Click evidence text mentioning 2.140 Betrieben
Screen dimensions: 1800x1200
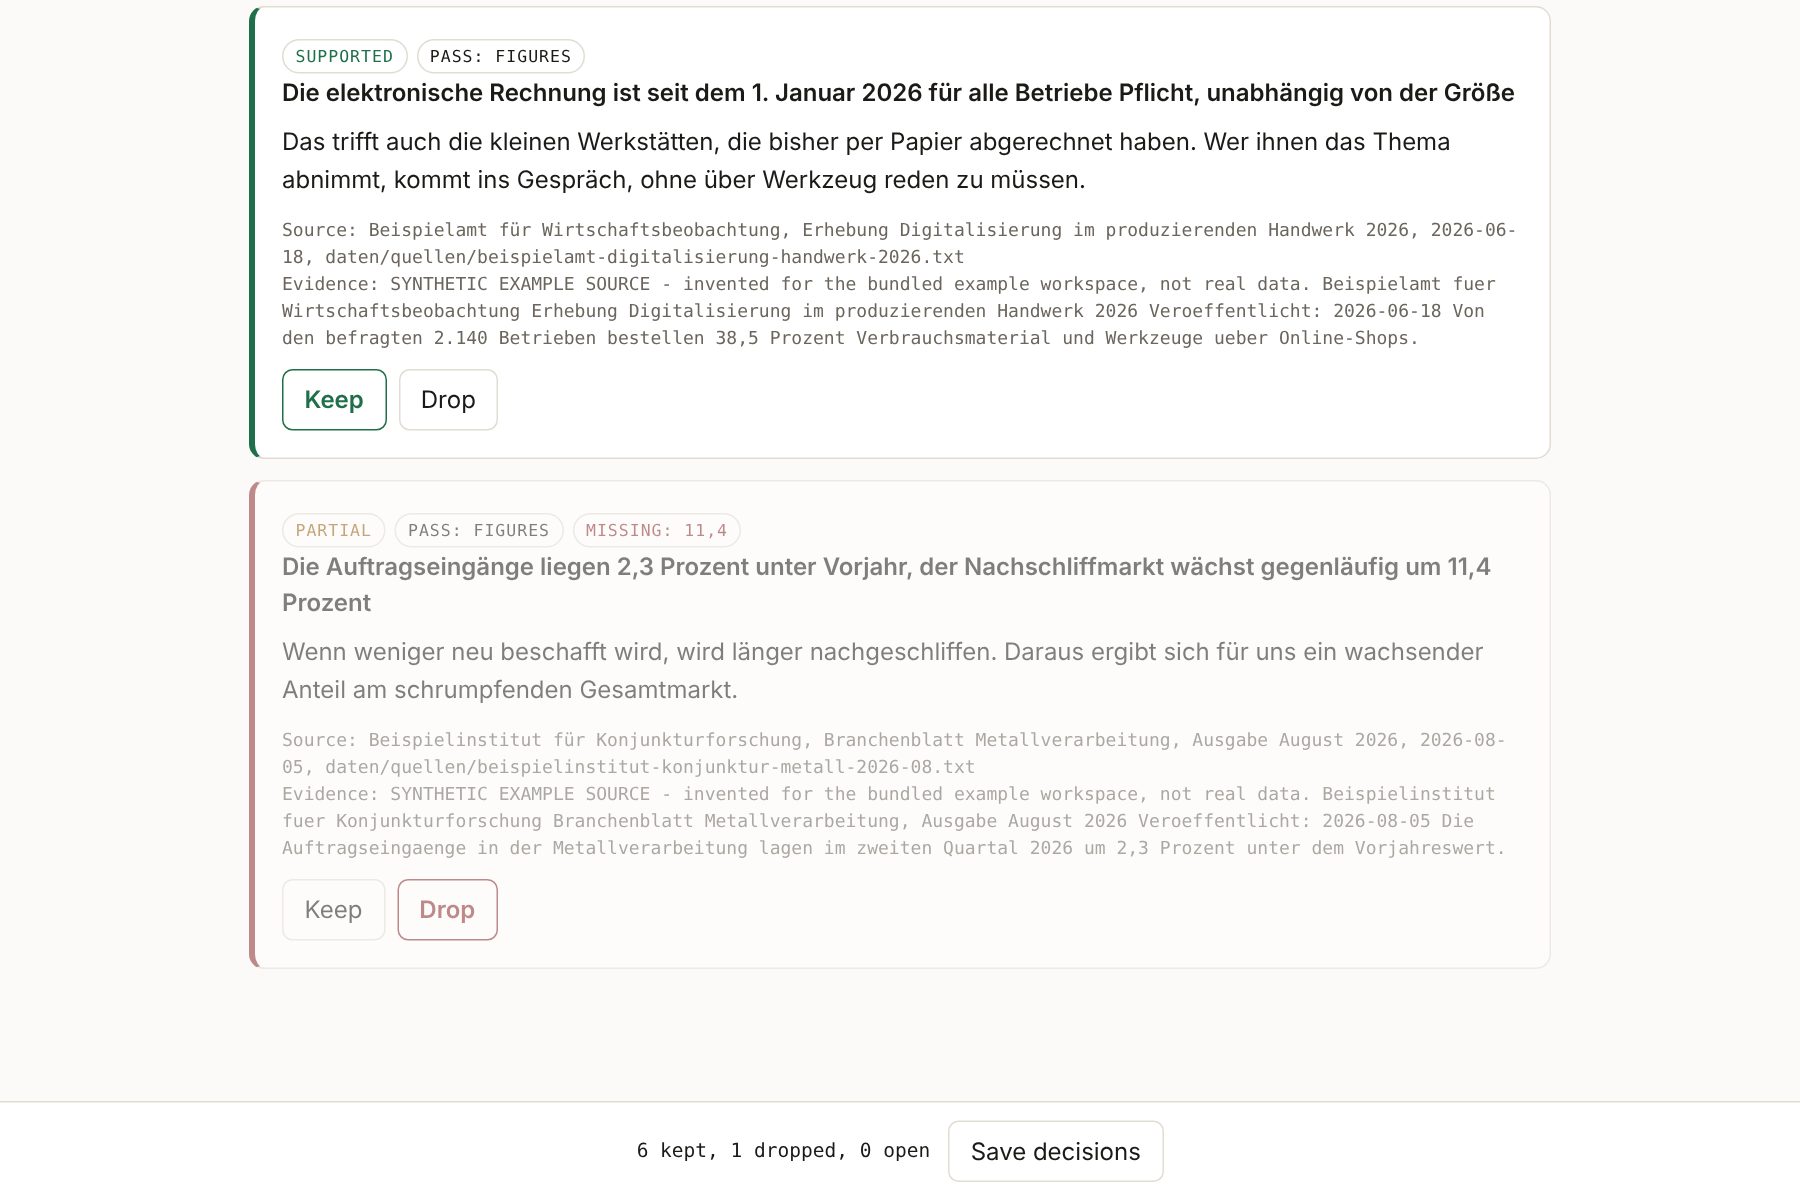pyautogui.click(x=889, y=311)
